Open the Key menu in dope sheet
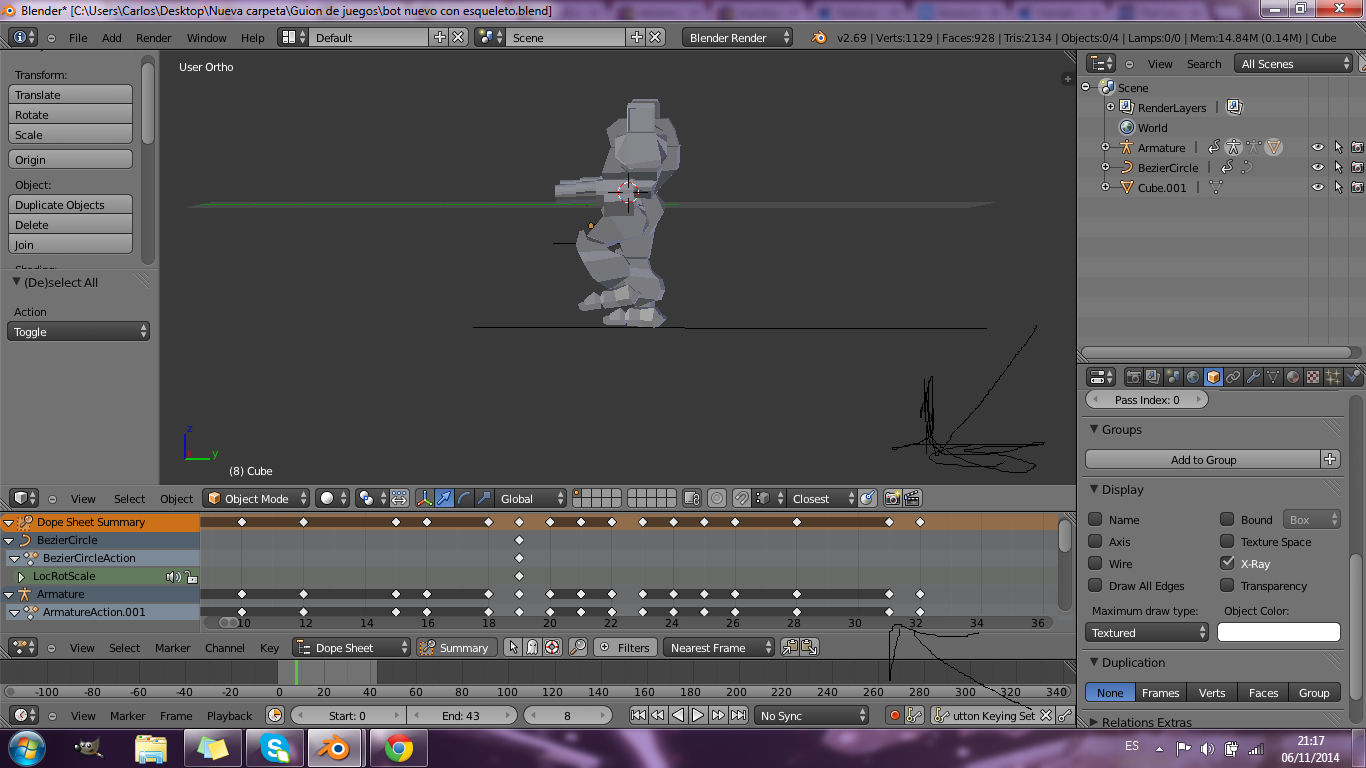The height and width of the screenshot is (768, 1366). tap(270, 648)
